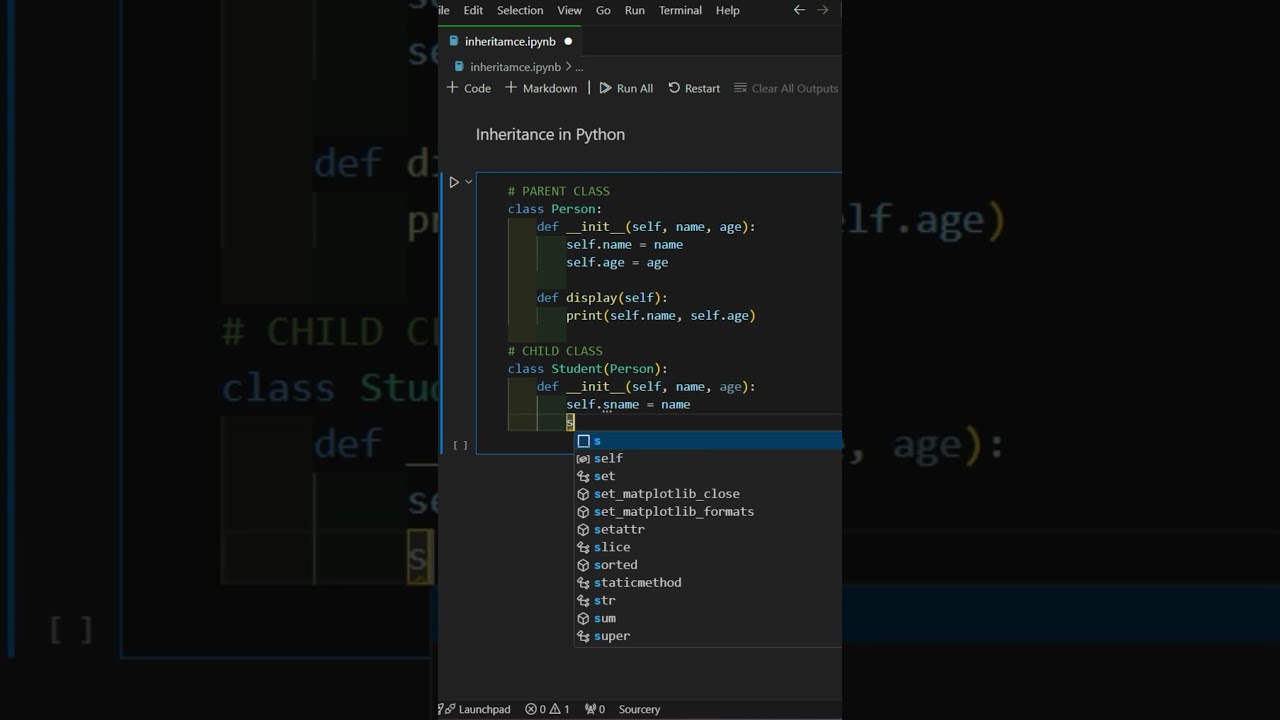1280x720 pixels.
Task: Click the Inheritance in Python heading cell
Action: click(550, 134)
